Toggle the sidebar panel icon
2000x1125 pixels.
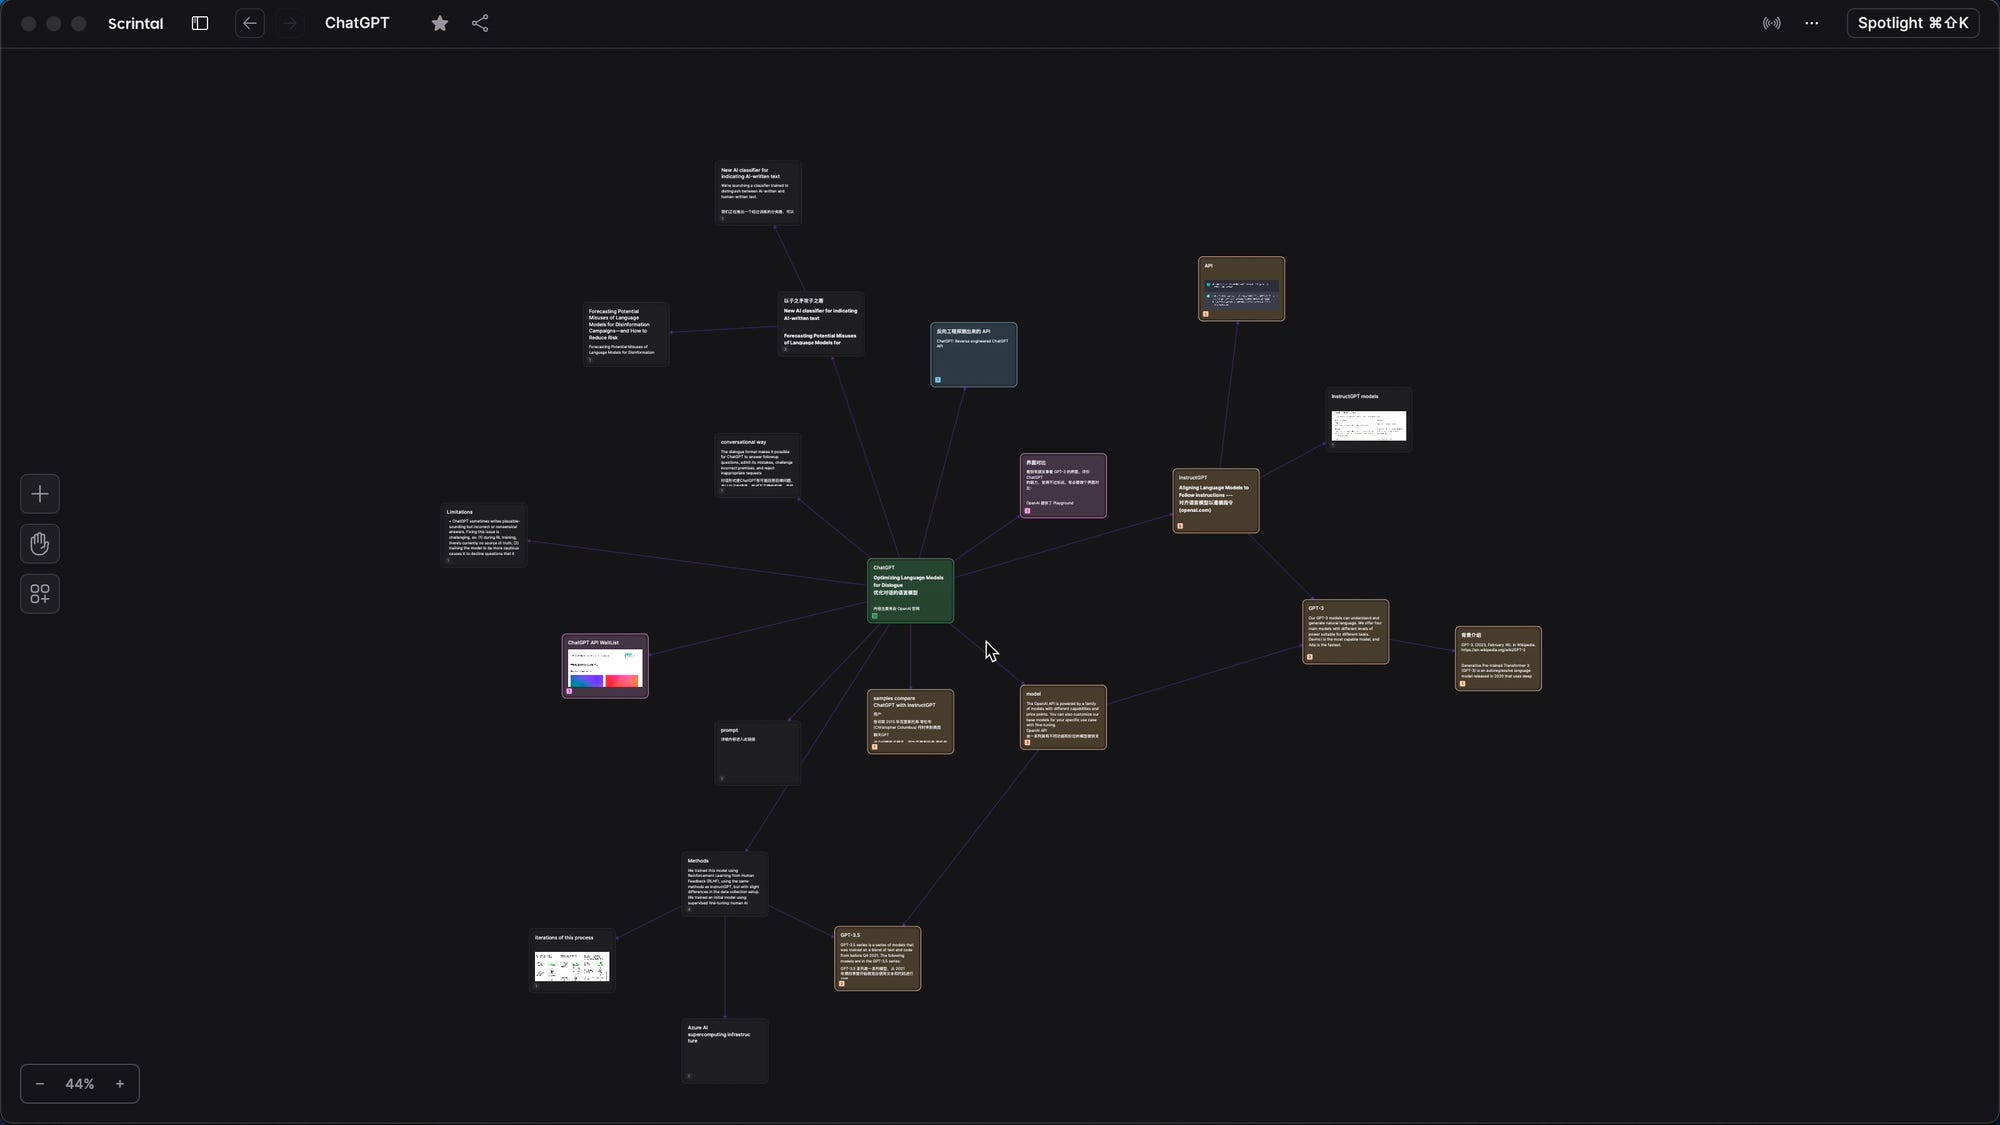click(x=200, y=23)
